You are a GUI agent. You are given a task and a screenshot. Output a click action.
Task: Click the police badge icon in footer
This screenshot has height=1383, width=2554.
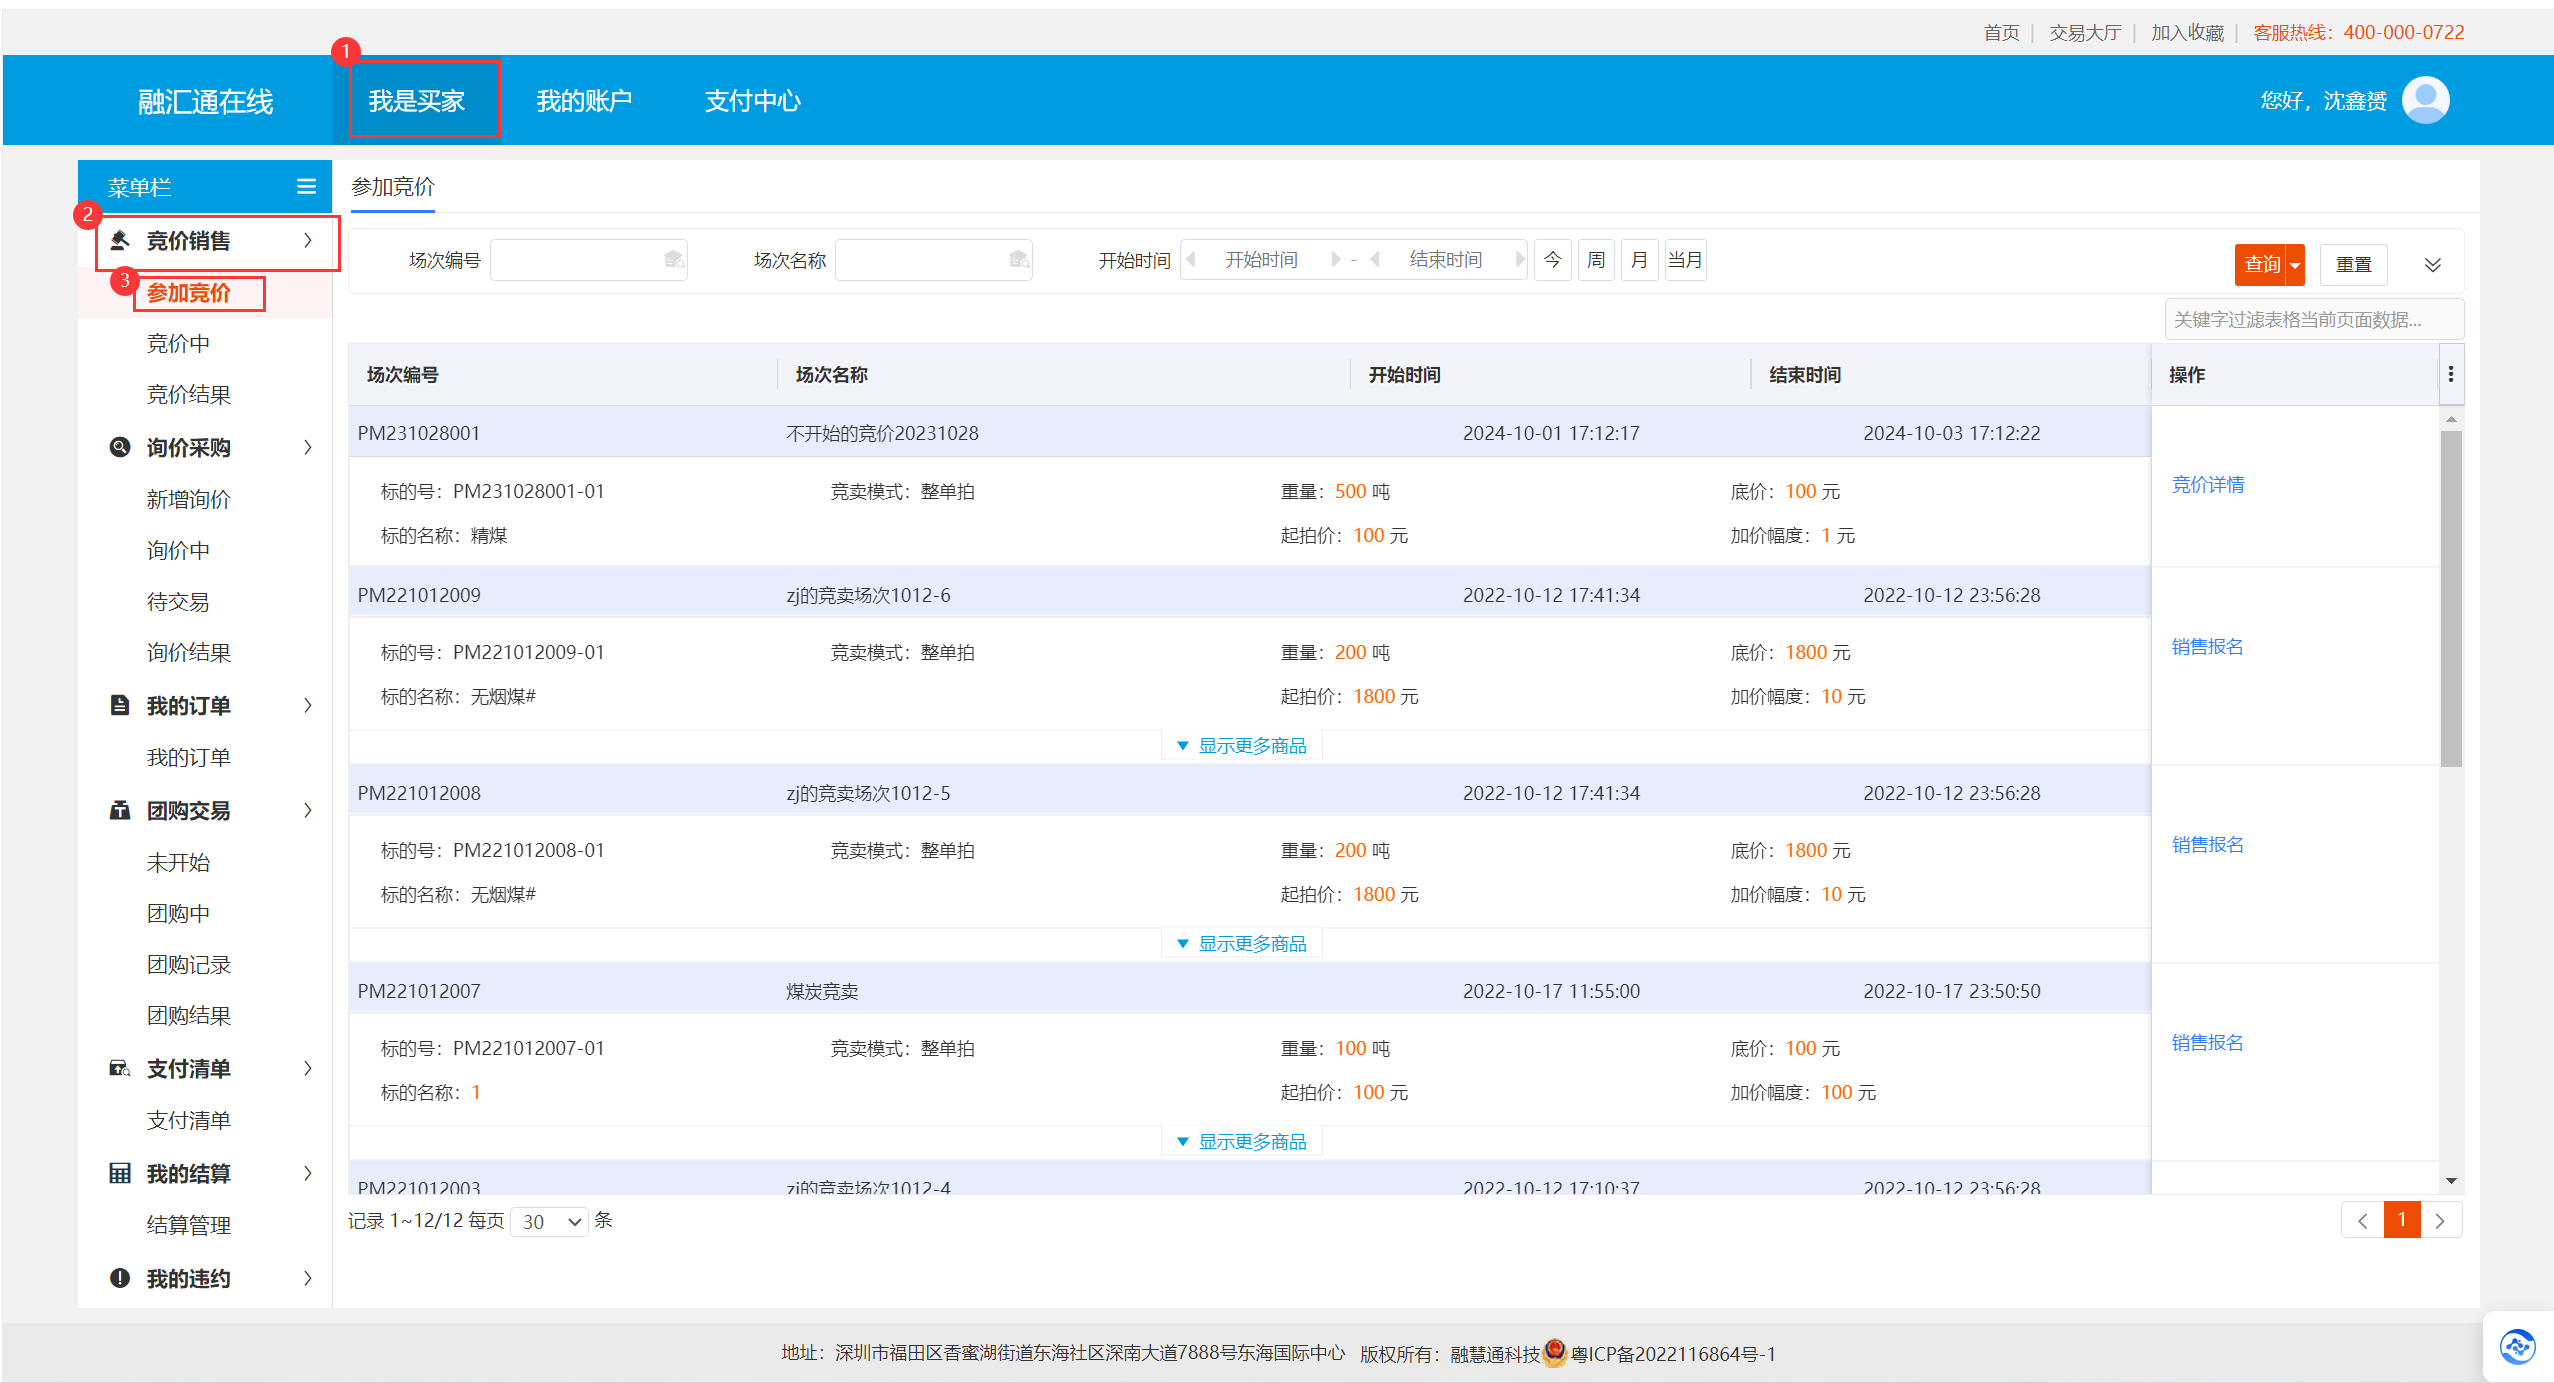1554,1353
